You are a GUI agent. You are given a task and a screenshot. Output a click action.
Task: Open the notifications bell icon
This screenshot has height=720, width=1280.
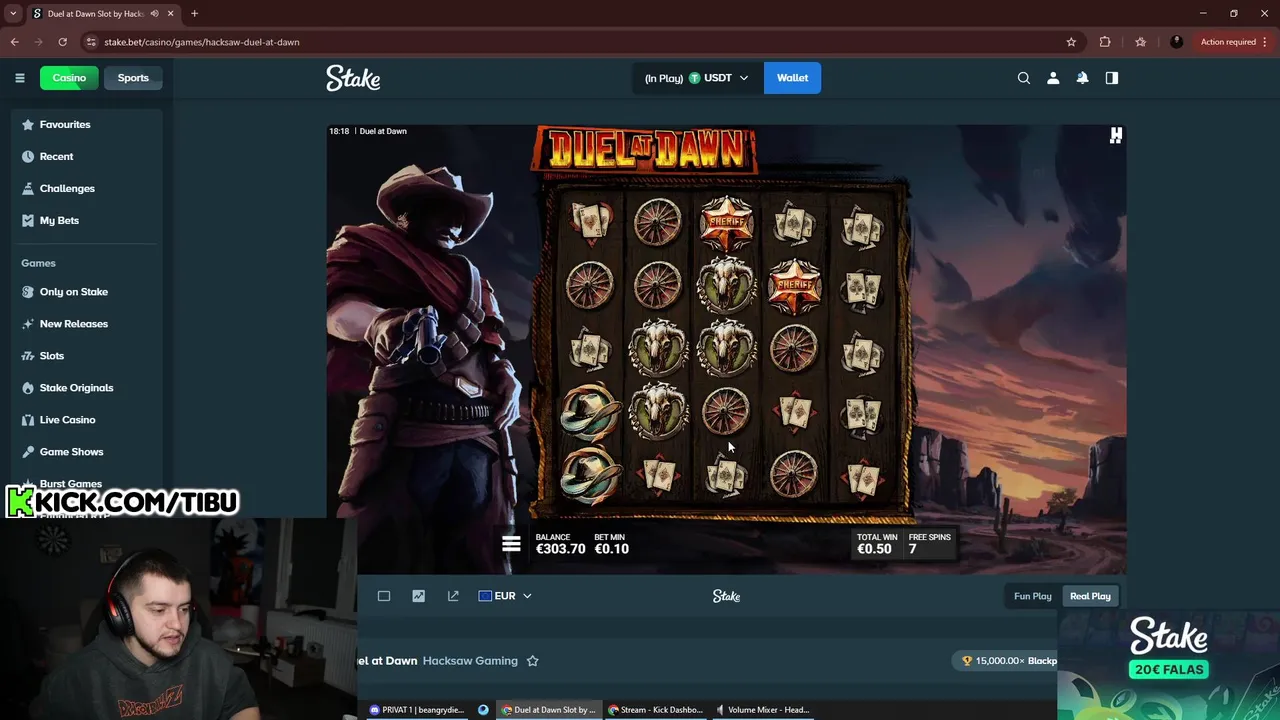(1082, 78)
